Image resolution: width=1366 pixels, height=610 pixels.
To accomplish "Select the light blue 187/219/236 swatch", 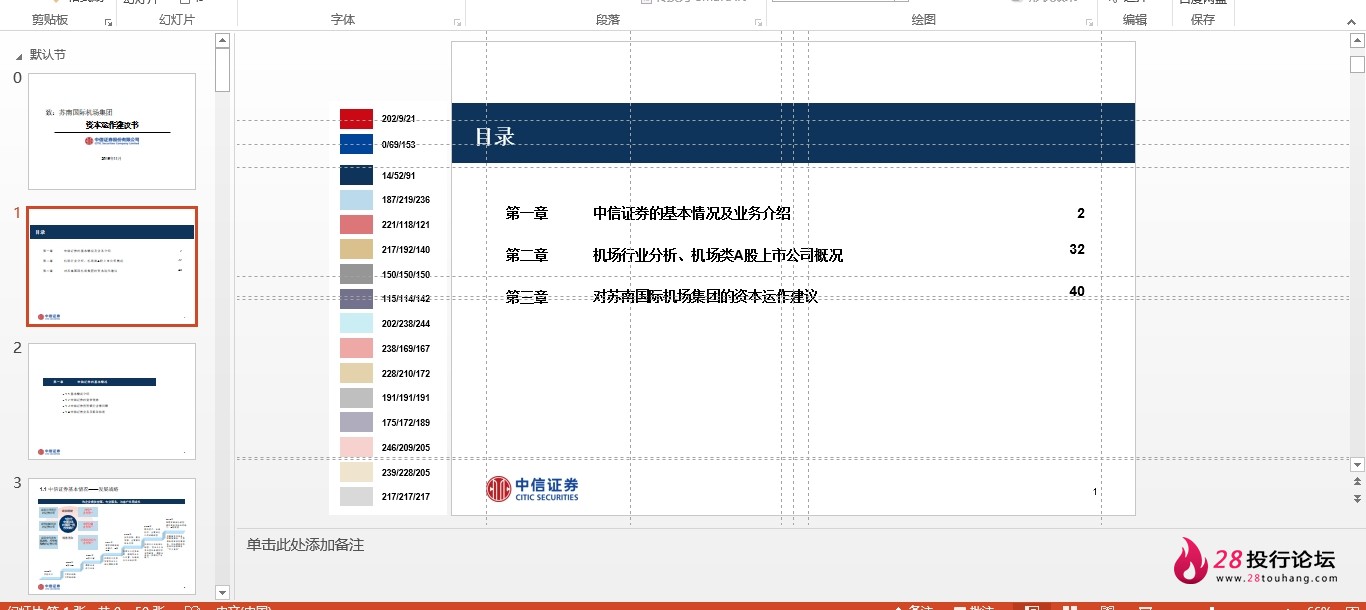I will click(x=356, y=200).
